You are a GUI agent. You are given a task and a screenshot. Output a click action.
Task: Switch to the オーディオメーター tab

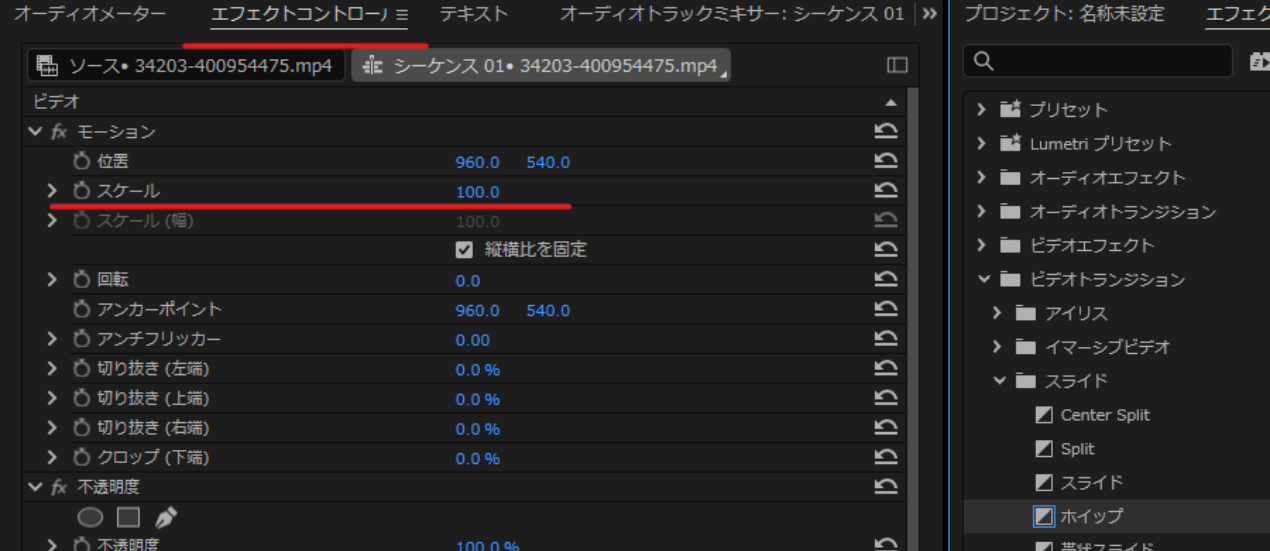90,14
